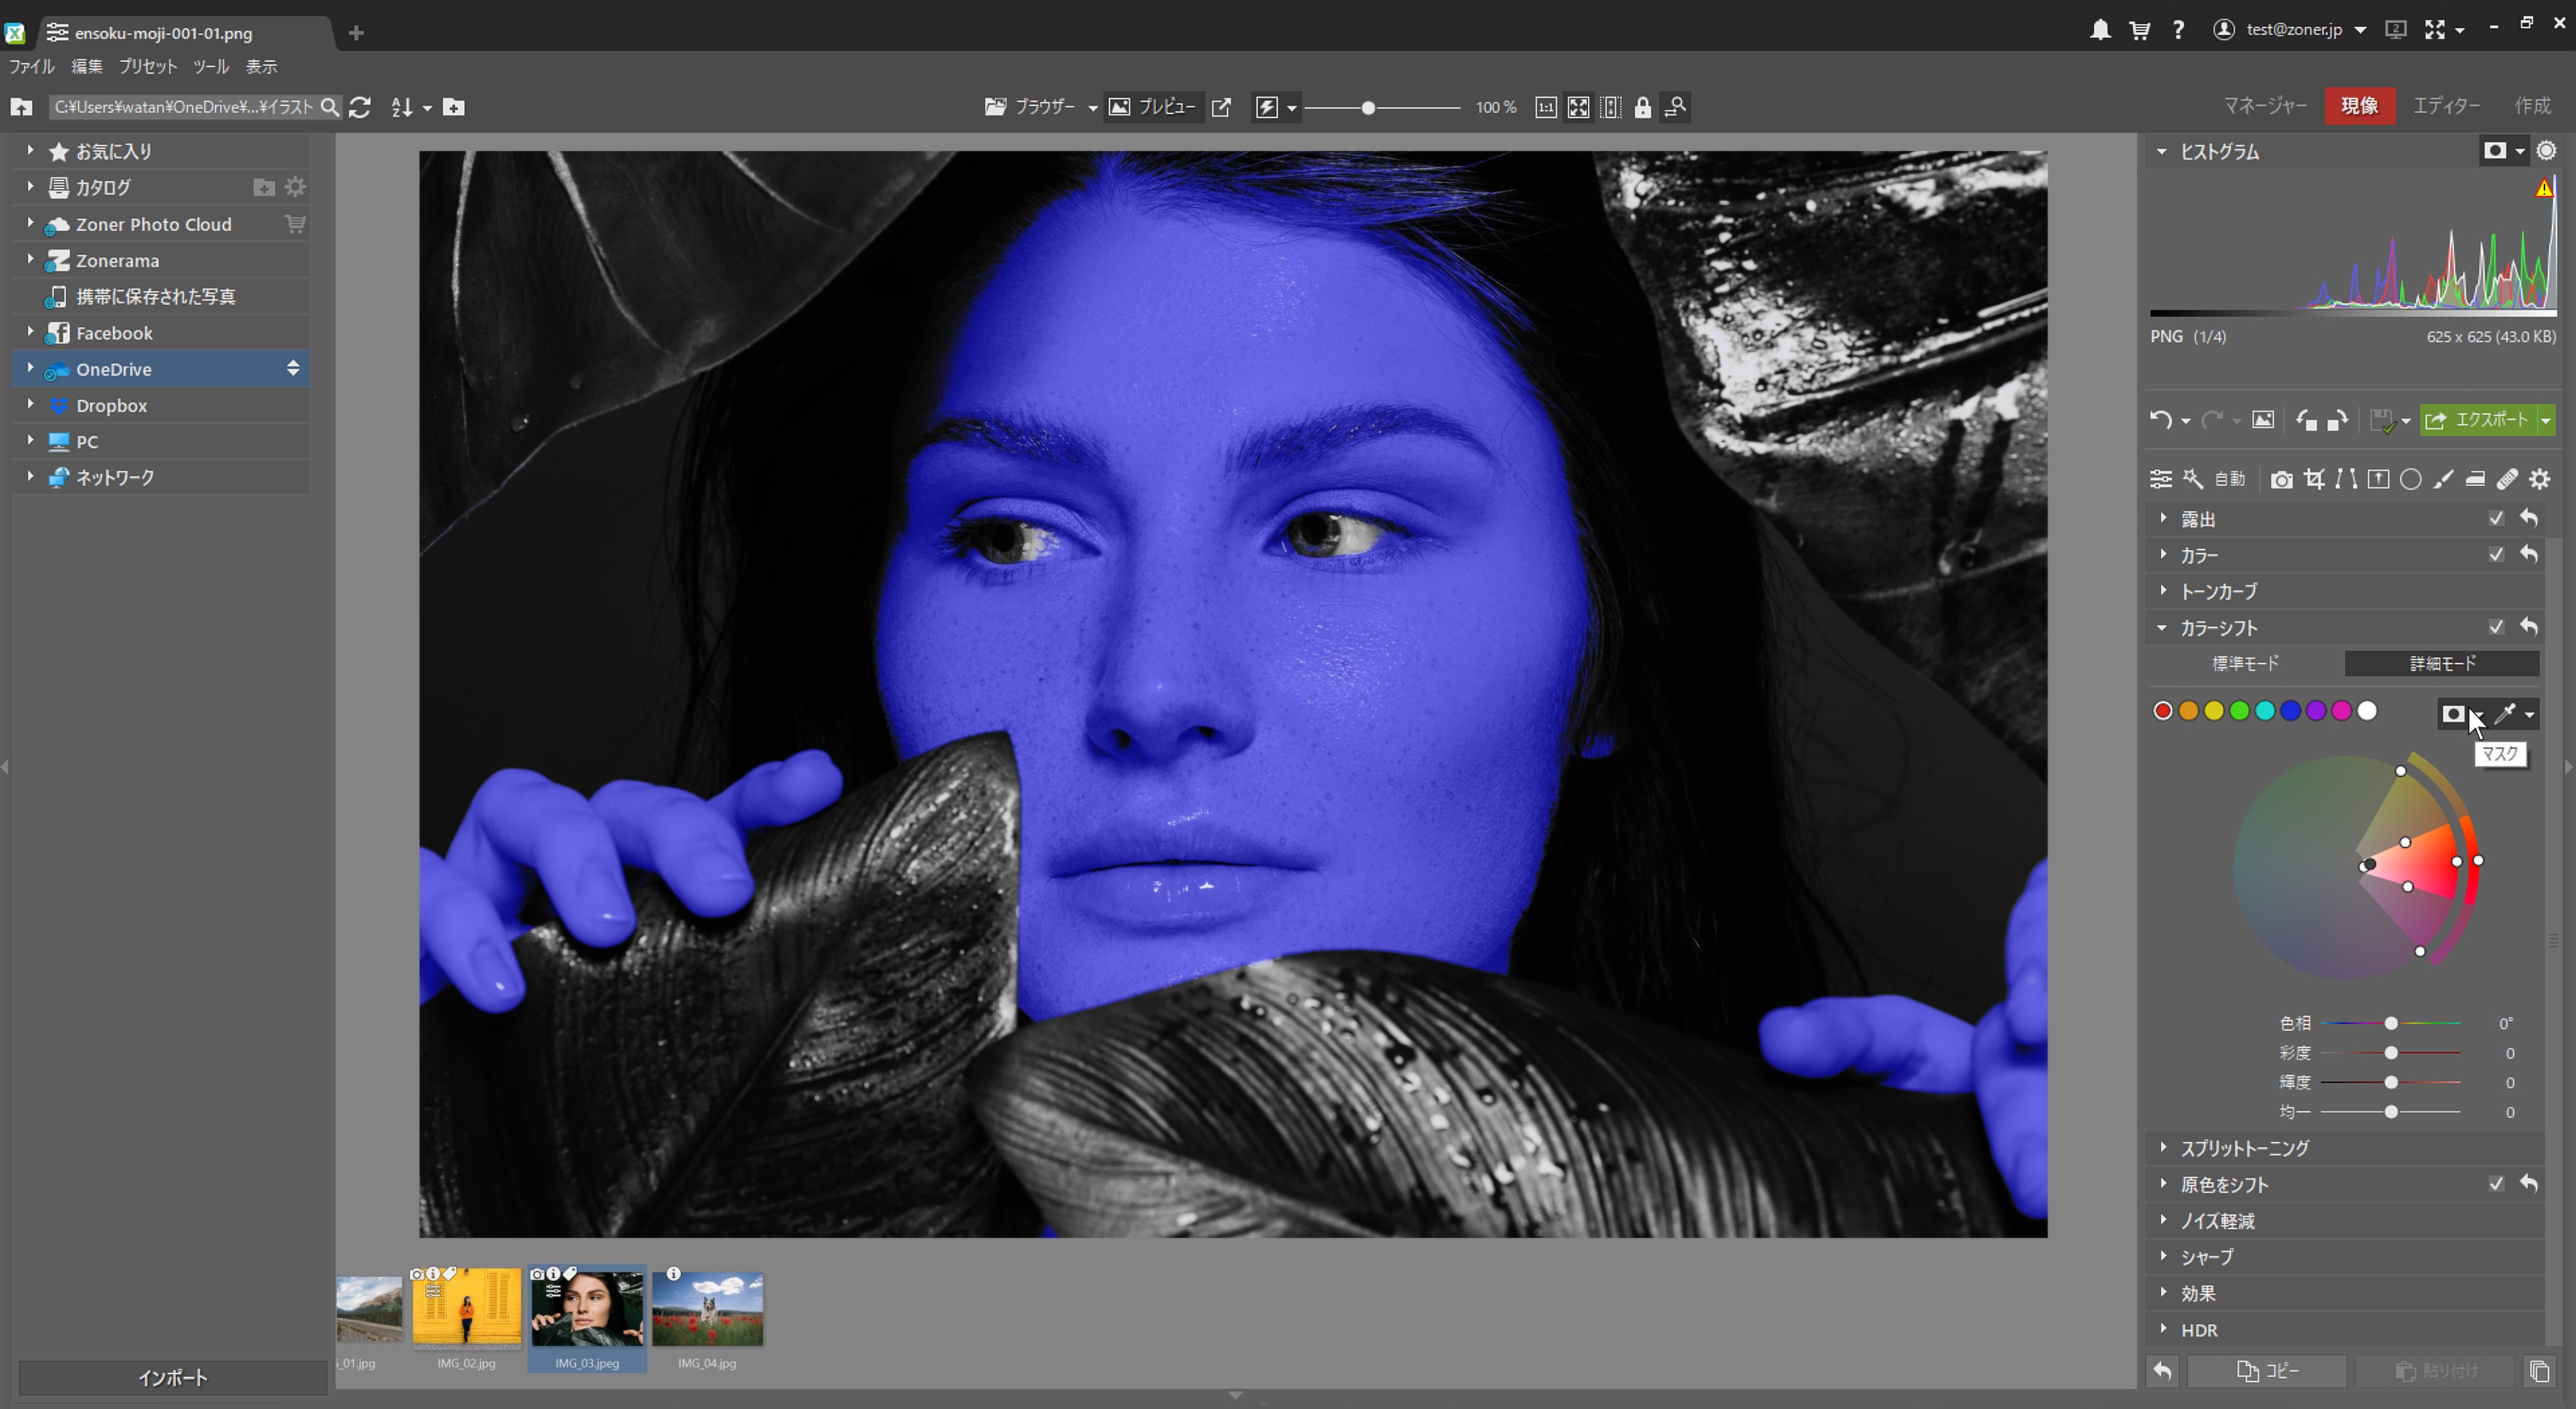This screenshot has height=1409, width=2576.
Task: Select the blue color swatch
Action: pos(2290,711)
